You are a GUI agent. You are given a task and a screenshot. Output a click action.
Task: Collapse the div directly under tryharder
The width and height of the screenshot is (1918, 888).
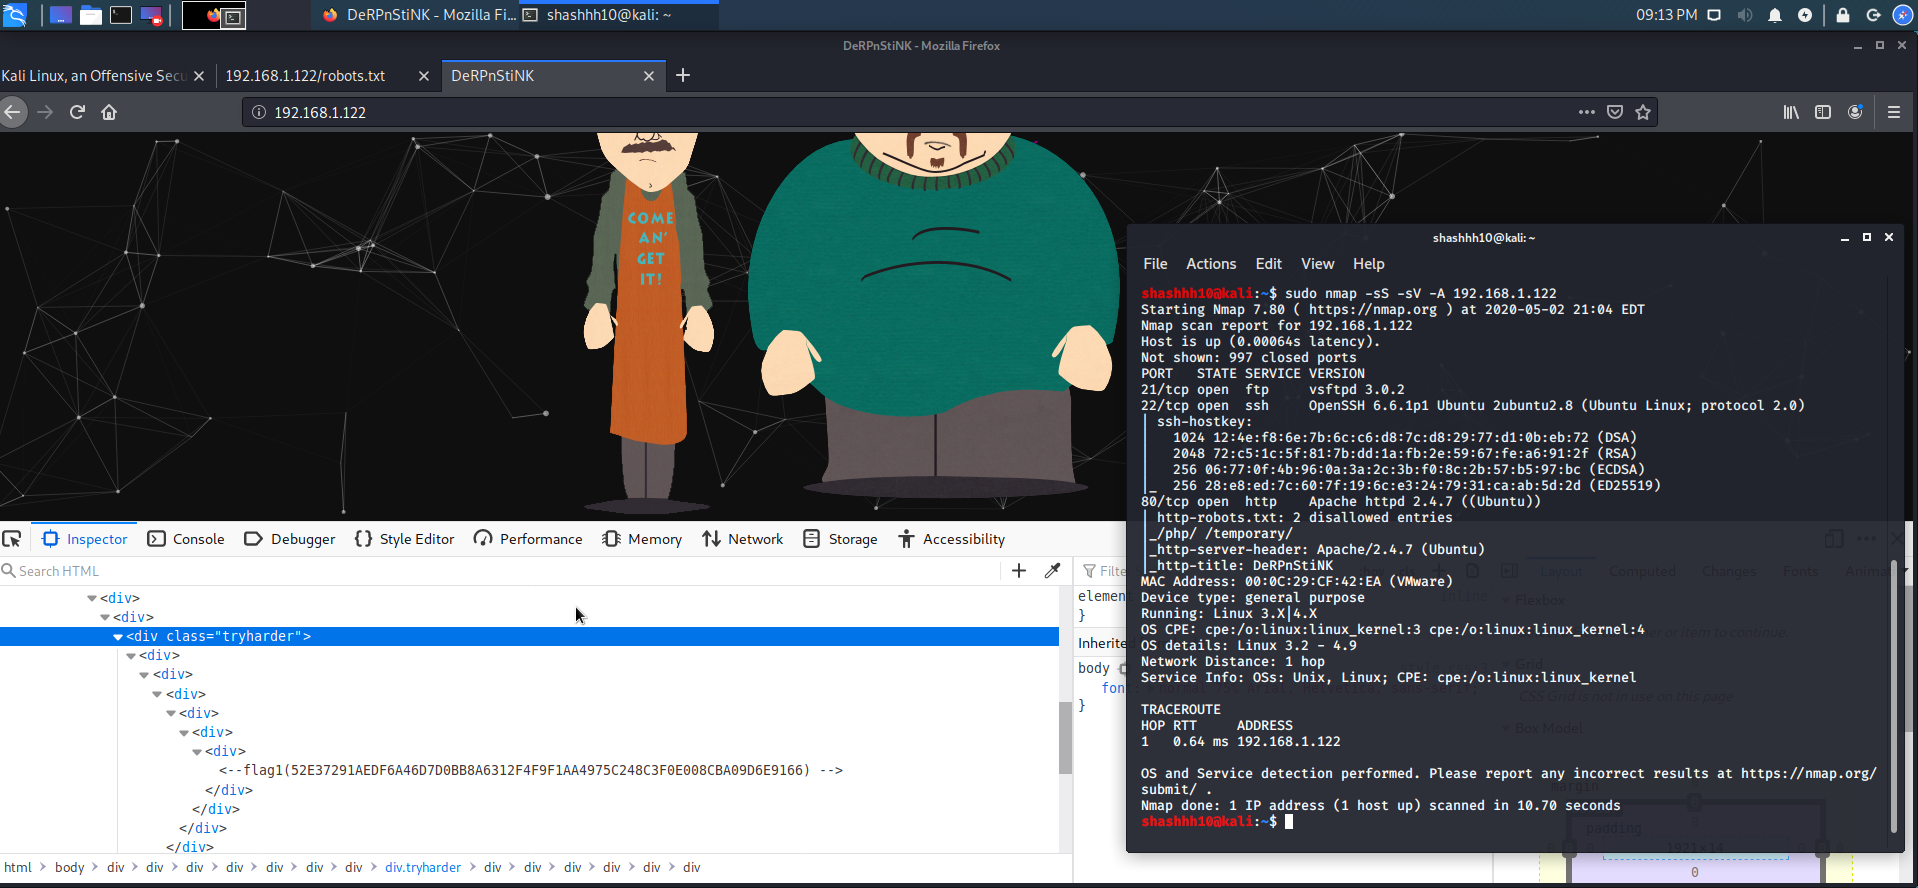click(x=131, y=655)
